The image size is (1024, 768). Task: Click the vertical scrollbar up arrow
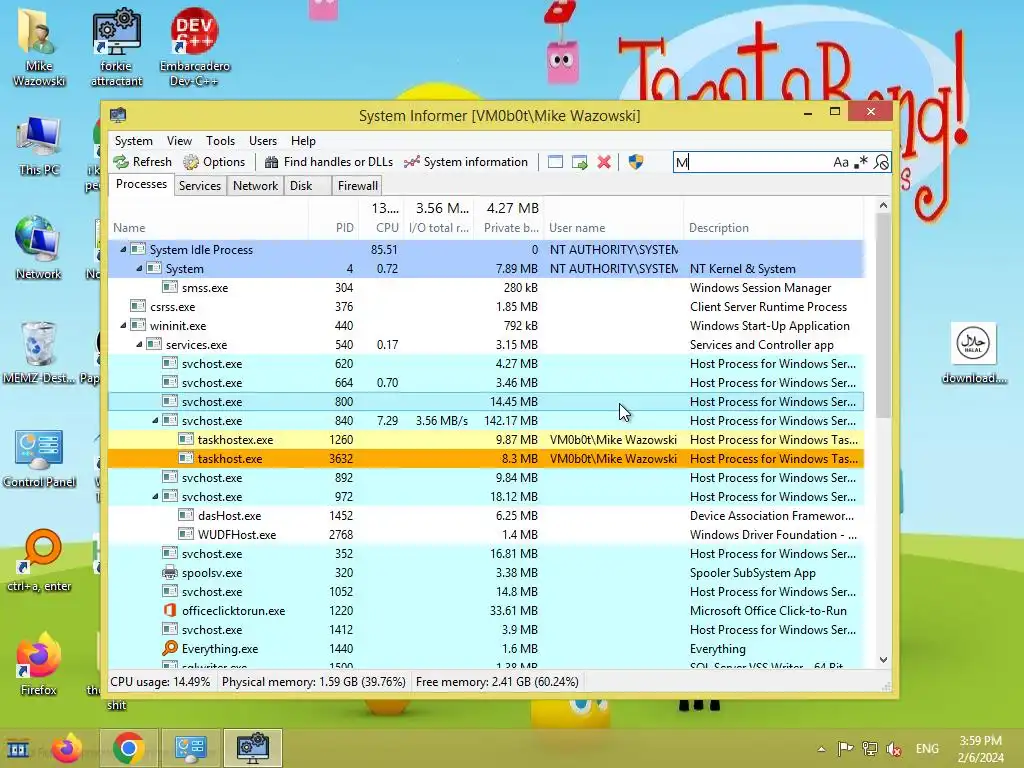pos(883,205)
